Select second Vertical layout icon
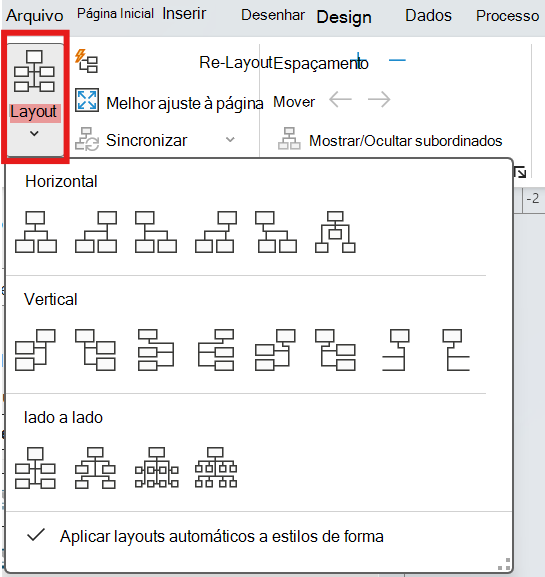Screen dimensions: 545x577 click(95, 350)
